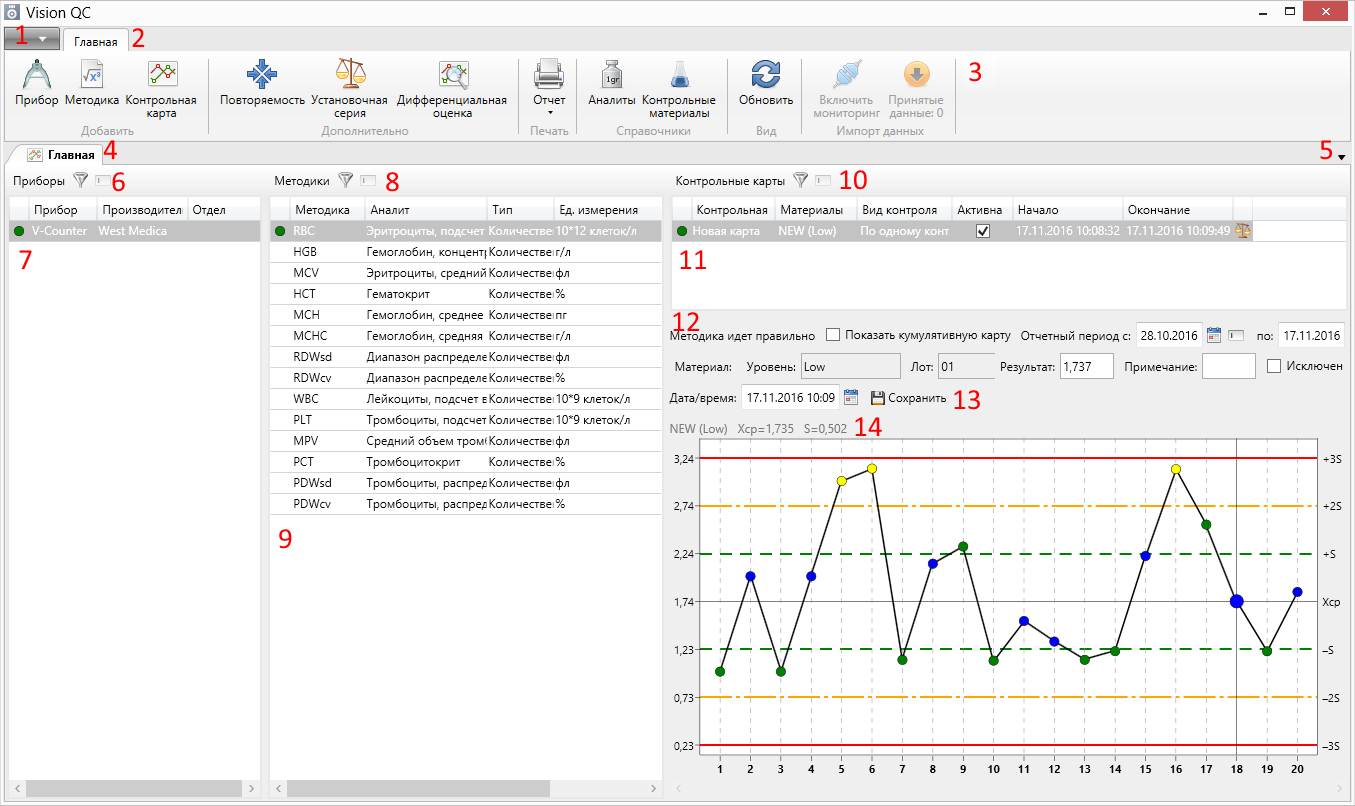Toggle switch beside report period start calendar
This screenshot has height=806, width=1355.
tap(1236, 335)
